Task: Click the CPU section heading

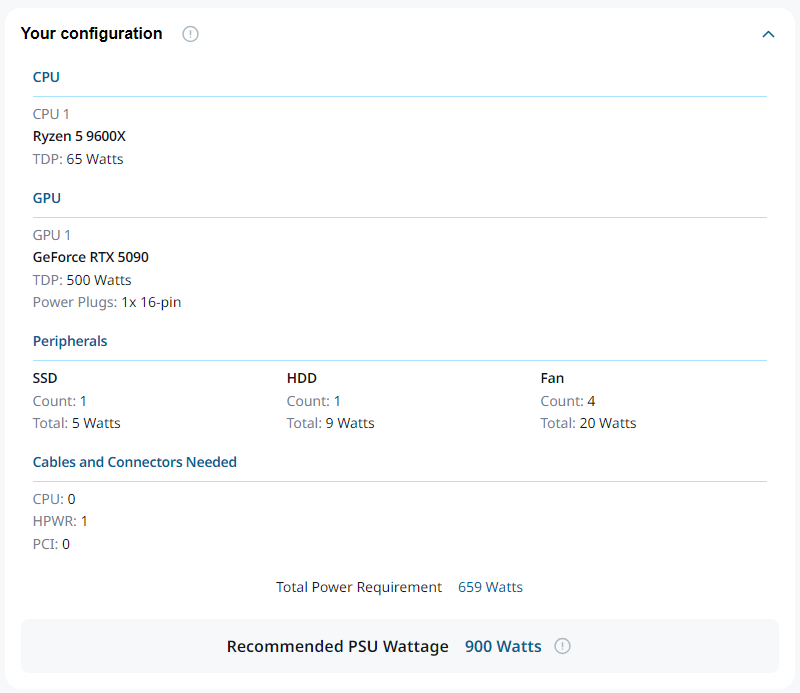Action: [x=46, y=77]
